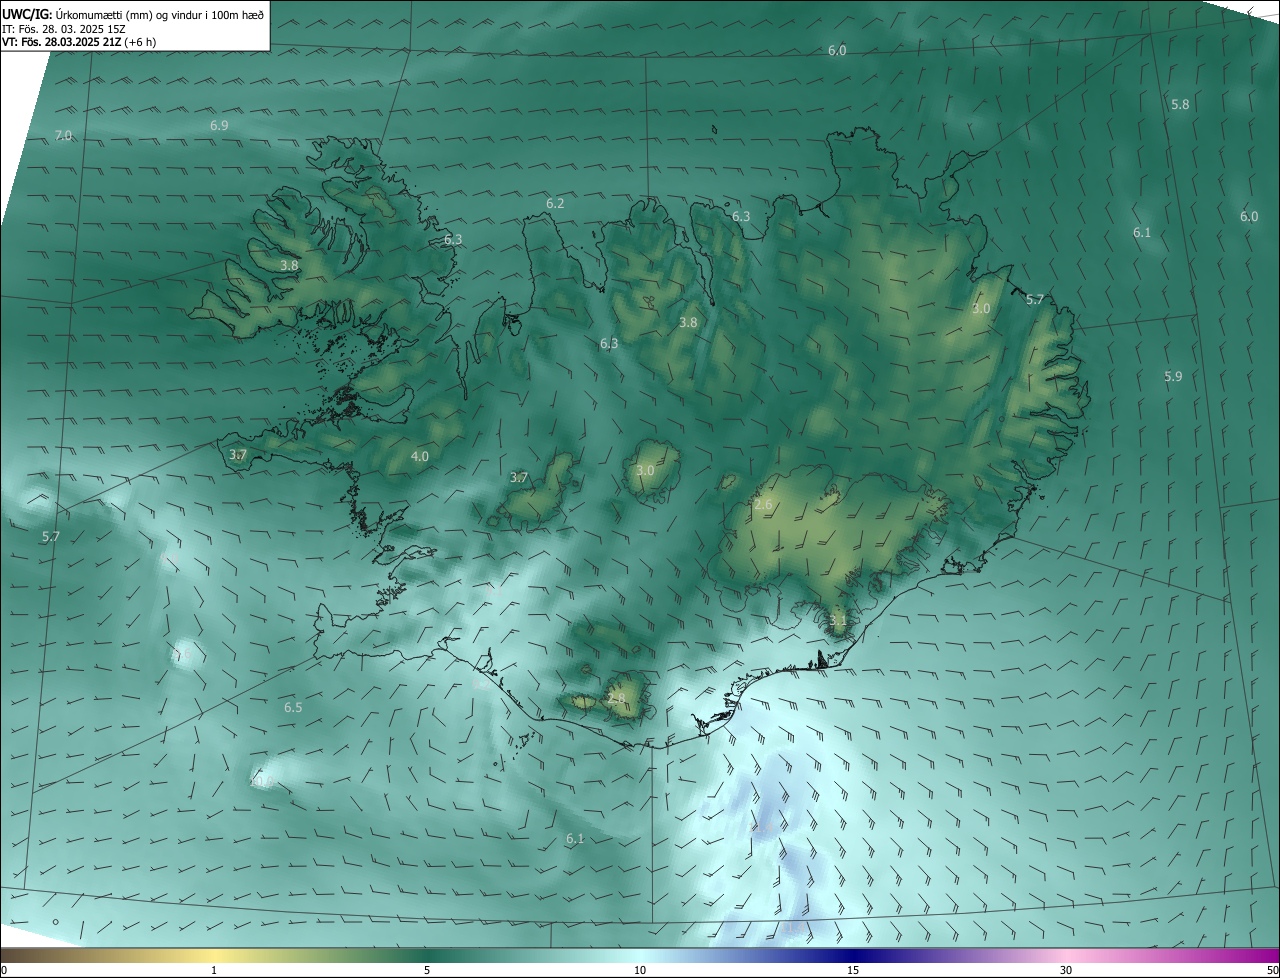The width and height of the screenshot is (1280, 978).
Task: Click the 2.8 value on the map
Action: click(616, 698)
